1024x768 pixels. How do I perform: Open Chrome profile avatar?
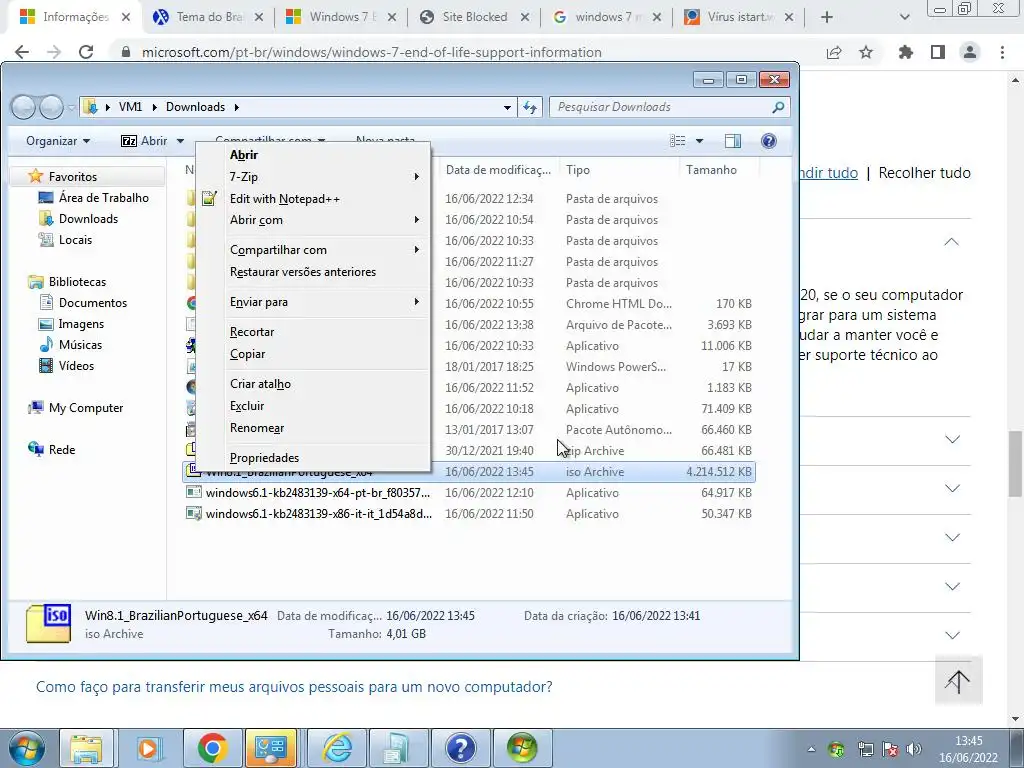point(970,52)
